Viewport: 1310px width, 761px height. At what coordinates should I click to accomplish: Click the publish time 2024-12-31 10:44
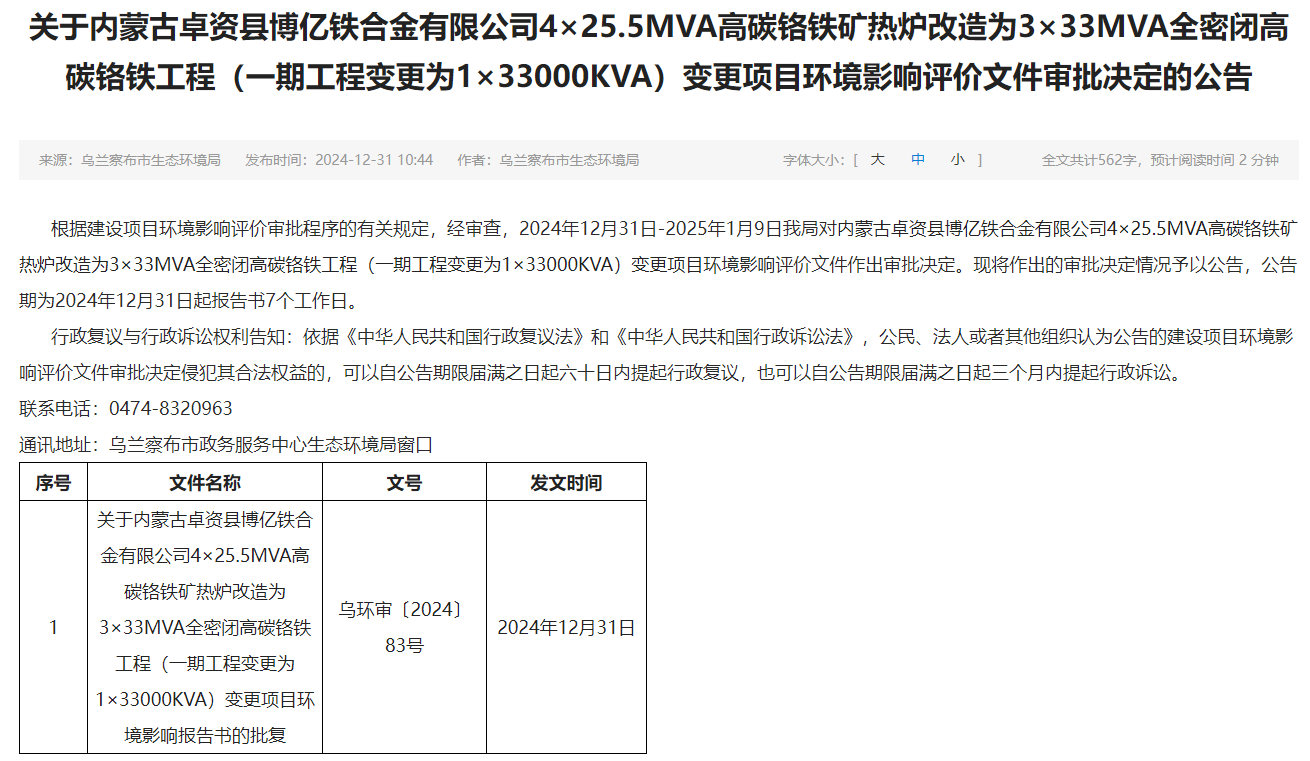coord(339,160)
